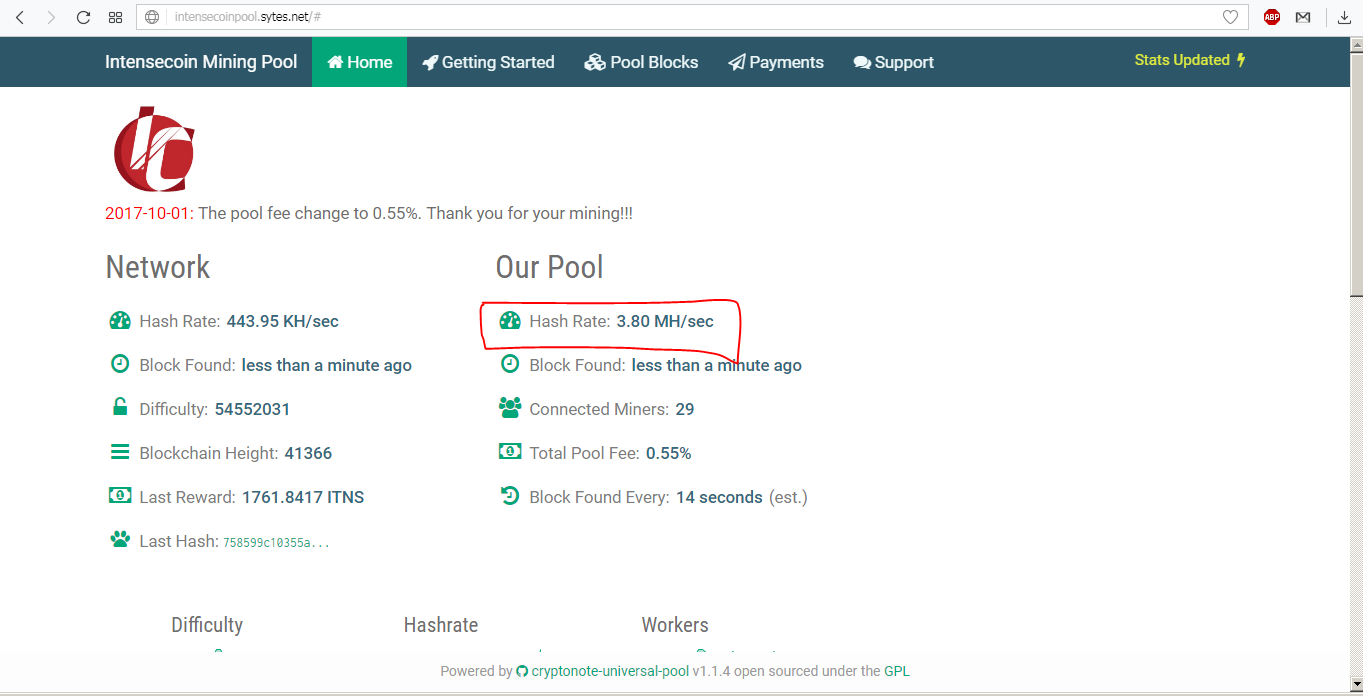The image size is (1363, 696).
Task: Click the Total Pool Fee money icon
Action: coord(510,452)
